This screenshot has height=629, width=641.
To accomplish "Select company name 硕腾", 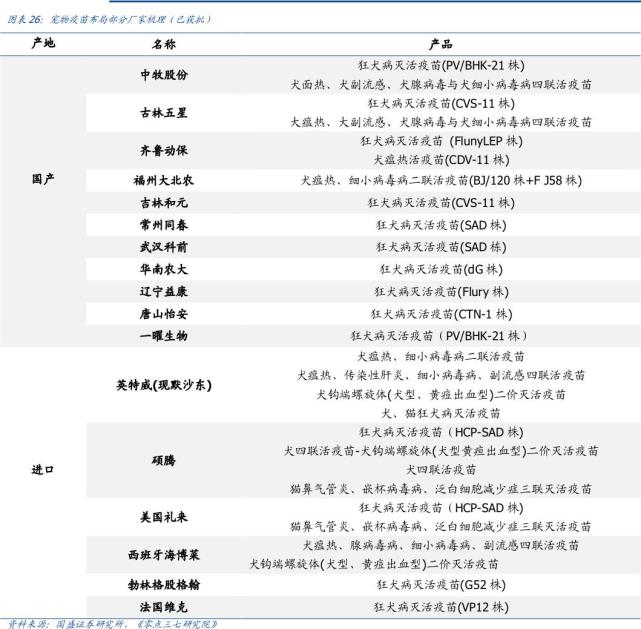I will 164,460.
